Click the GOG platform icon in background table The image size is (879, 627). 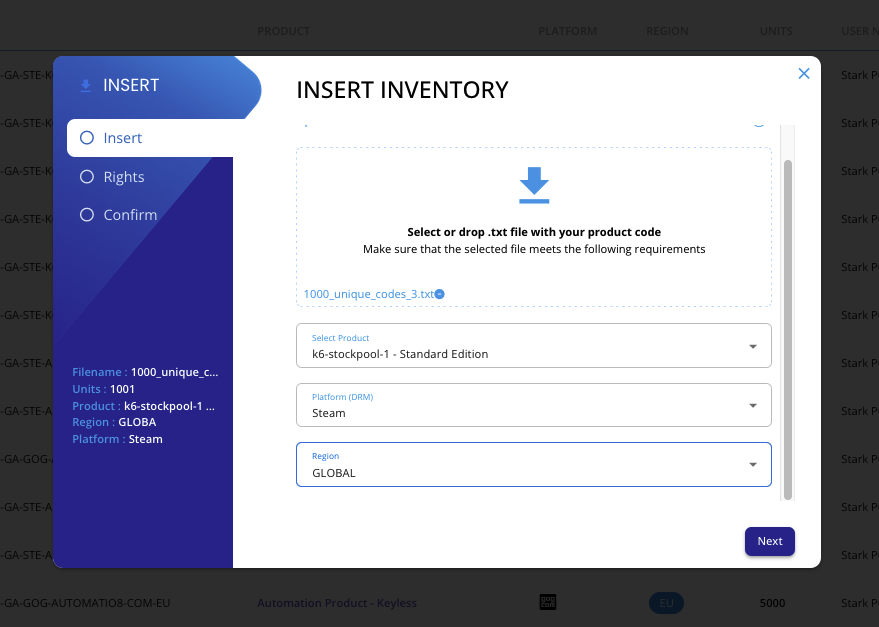coord(548,602)
